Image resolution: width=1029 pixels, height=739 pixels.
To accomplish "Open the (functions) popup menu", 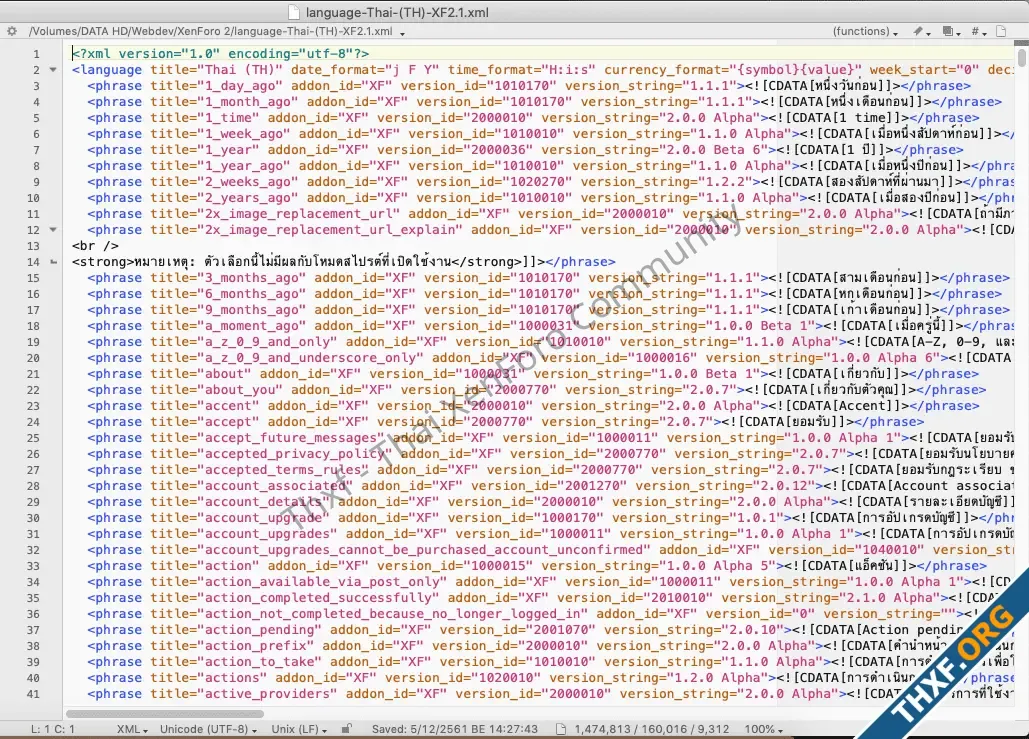I will 865,31.
